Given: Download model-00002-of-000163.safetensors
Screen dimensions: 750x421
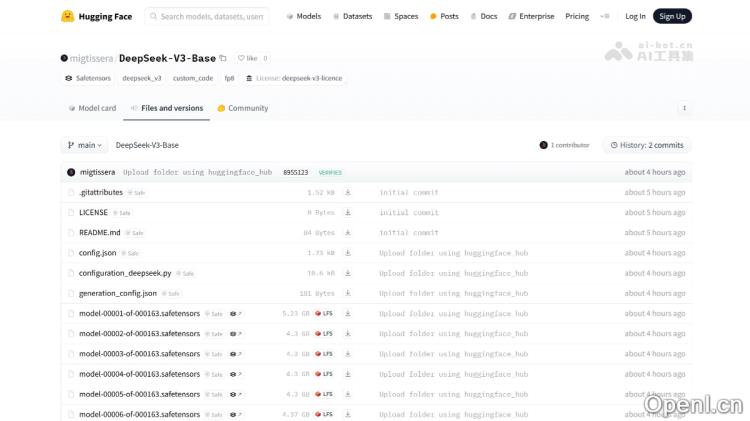Looking at the screenshot, I should pyautogui.click(x=348, y=333).
